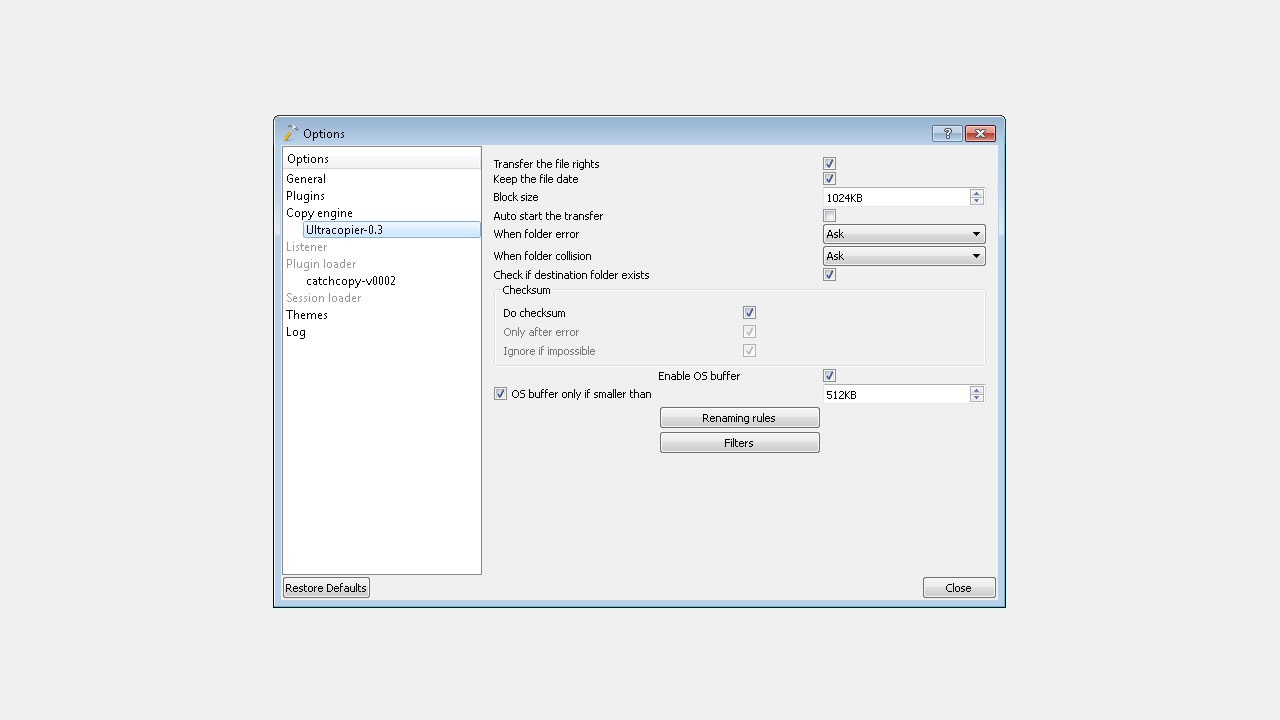Screen dimensions: 1280x720
Task: Increase Block size using the up spinner
Action: (x=976, y=192)
